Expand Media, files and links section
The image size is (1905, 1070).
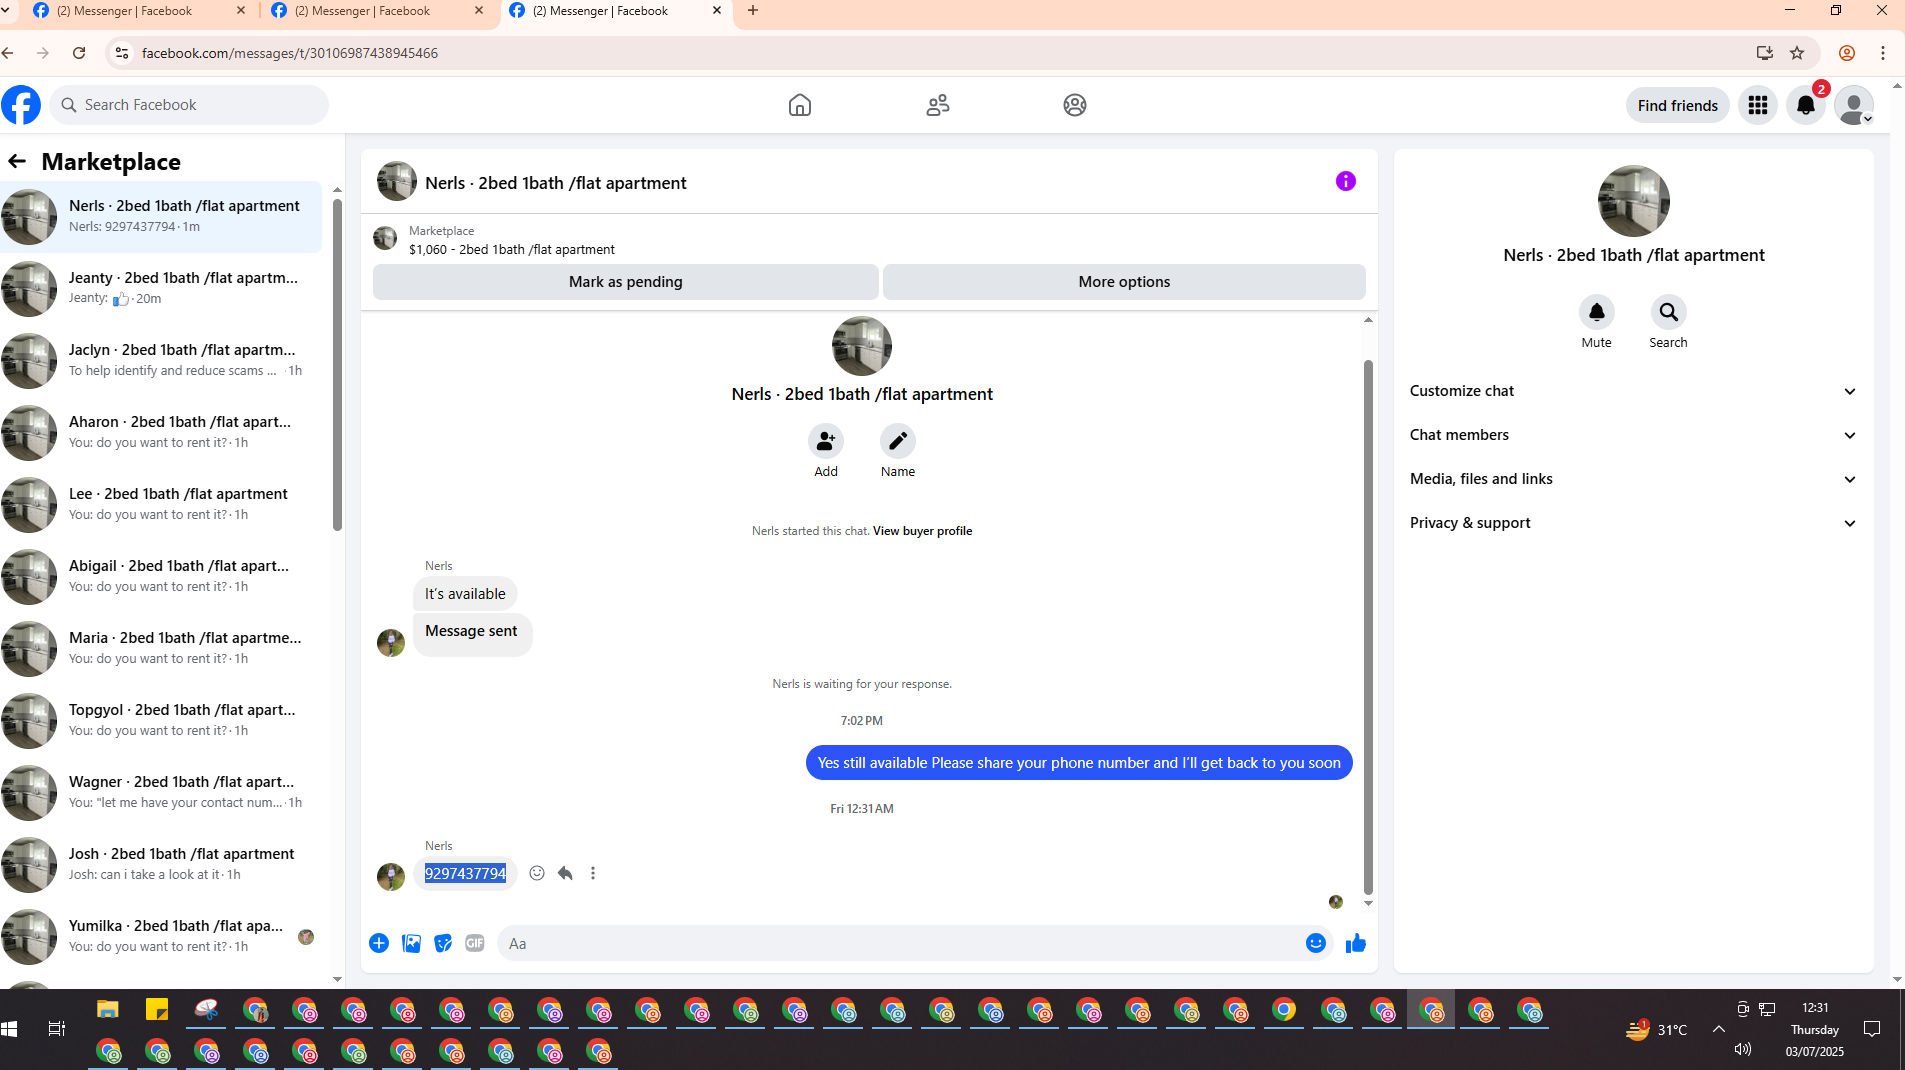tap(1633, 479)
